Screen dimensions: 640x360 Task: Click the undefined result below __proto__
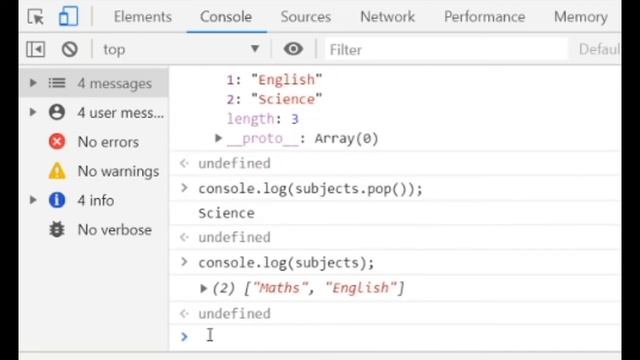[x=234, y=163]
